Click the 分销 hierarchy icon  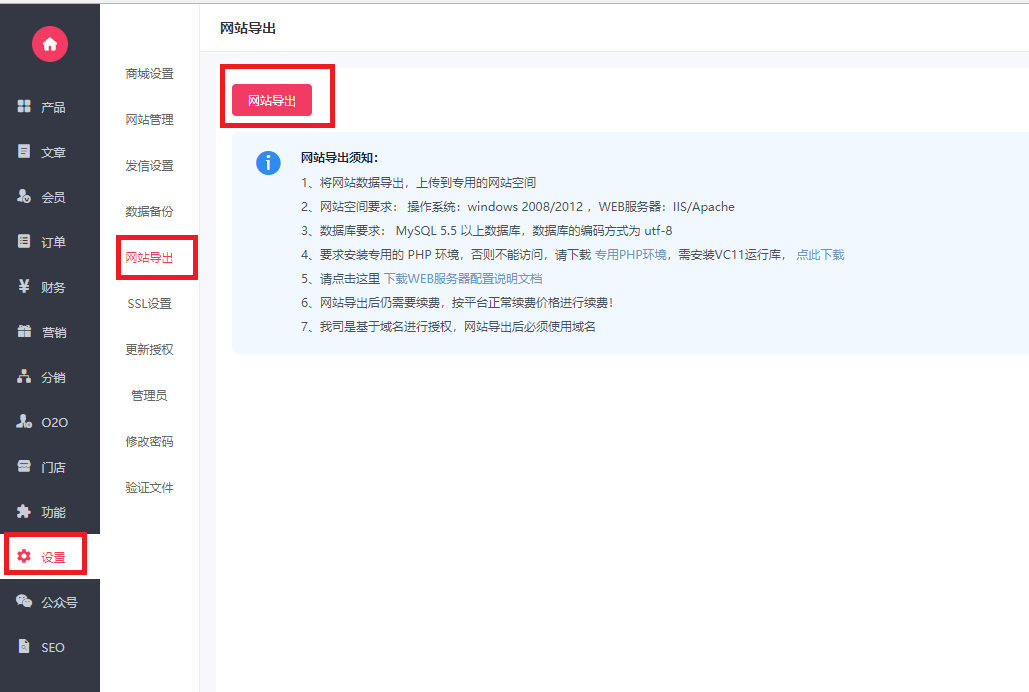24,377
